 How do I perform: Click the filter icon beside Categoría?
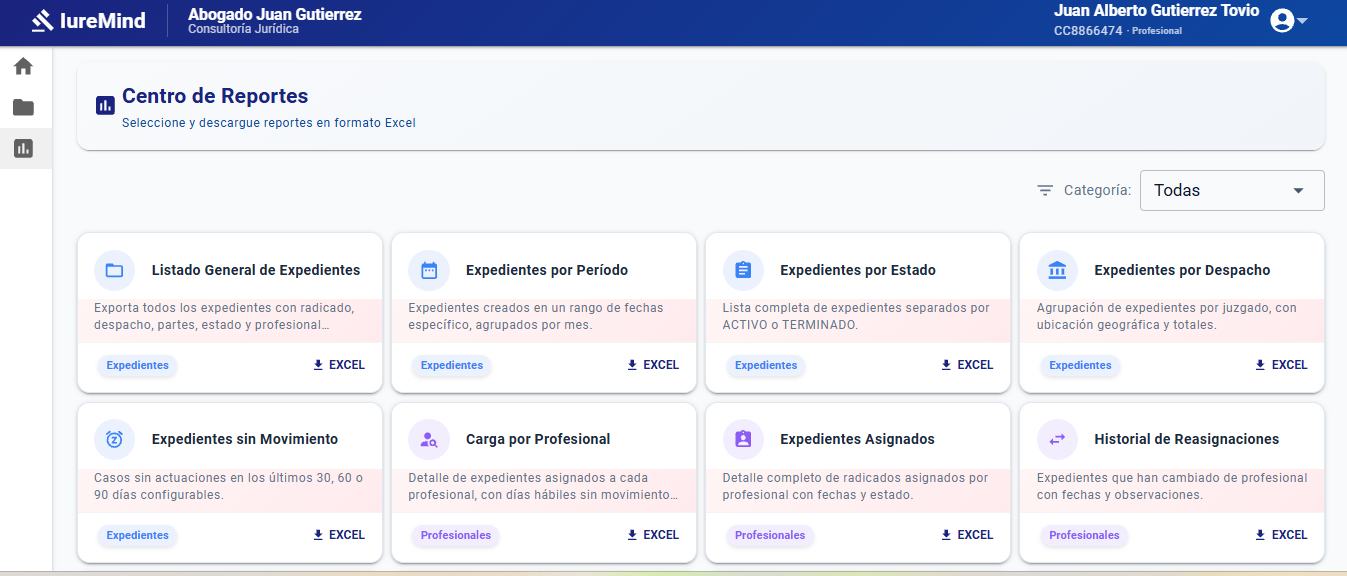(1045, 190)
